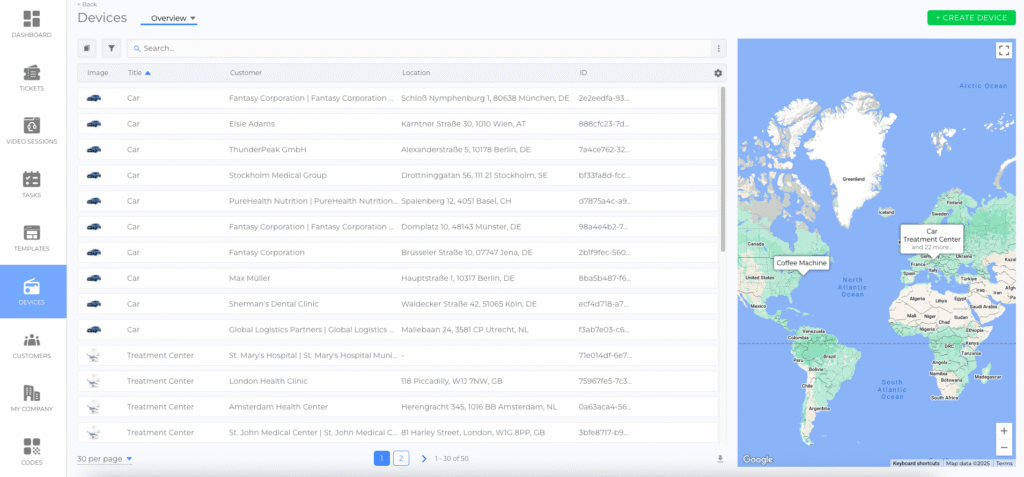1024x477 pixels.
Task: Click the download icon below table
Action: [720, 459]
